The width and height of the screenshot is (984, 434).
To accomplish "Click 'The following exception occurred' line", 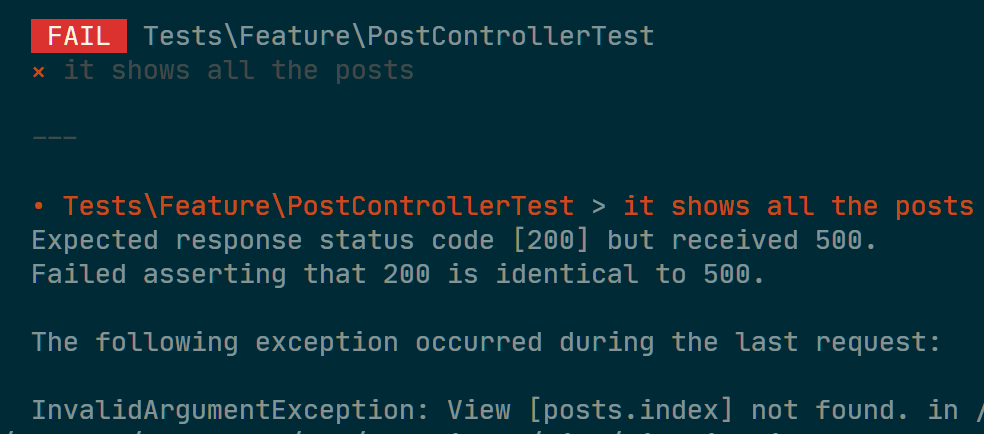I will tap(287, 342).
